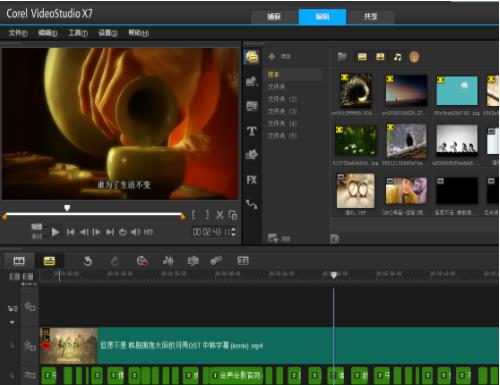500x385 pixels.
Task: Open the 编辑 (Edit) menu
Action: pyautogui.click(x=48, y=33)
